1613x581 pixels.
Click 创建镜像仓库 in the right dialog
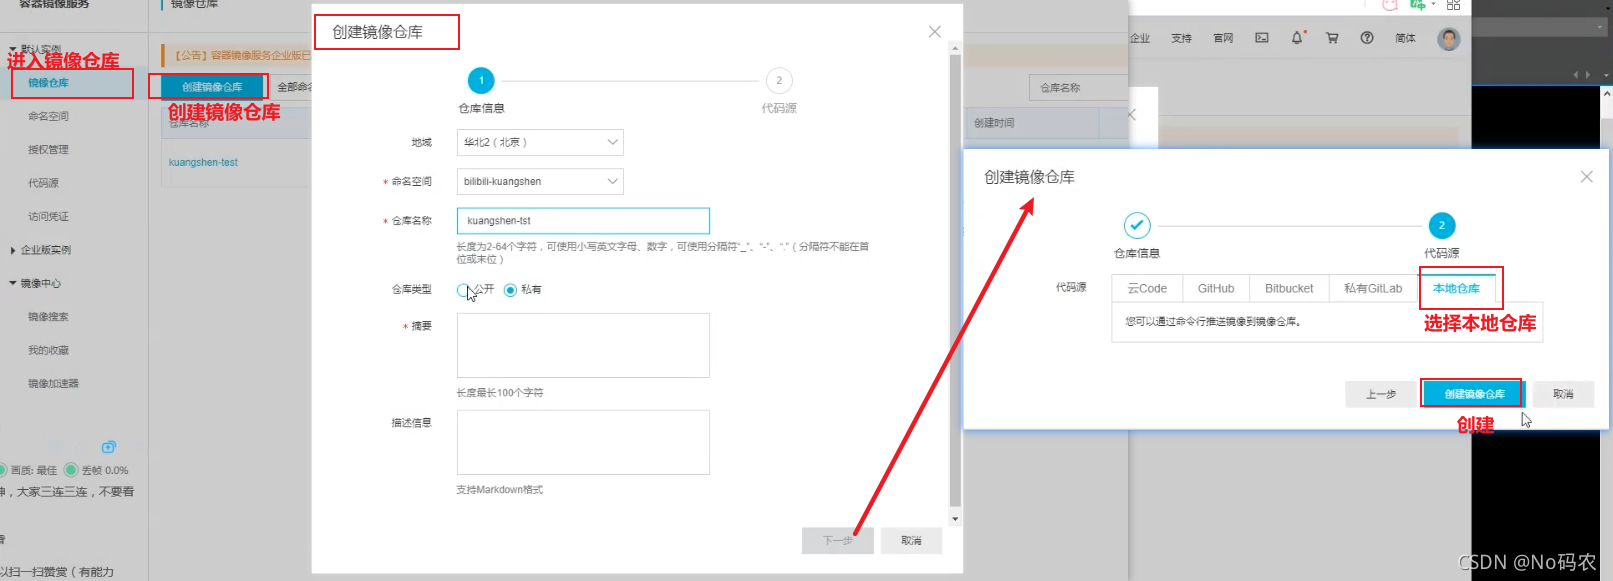[x=1474, y=394]
